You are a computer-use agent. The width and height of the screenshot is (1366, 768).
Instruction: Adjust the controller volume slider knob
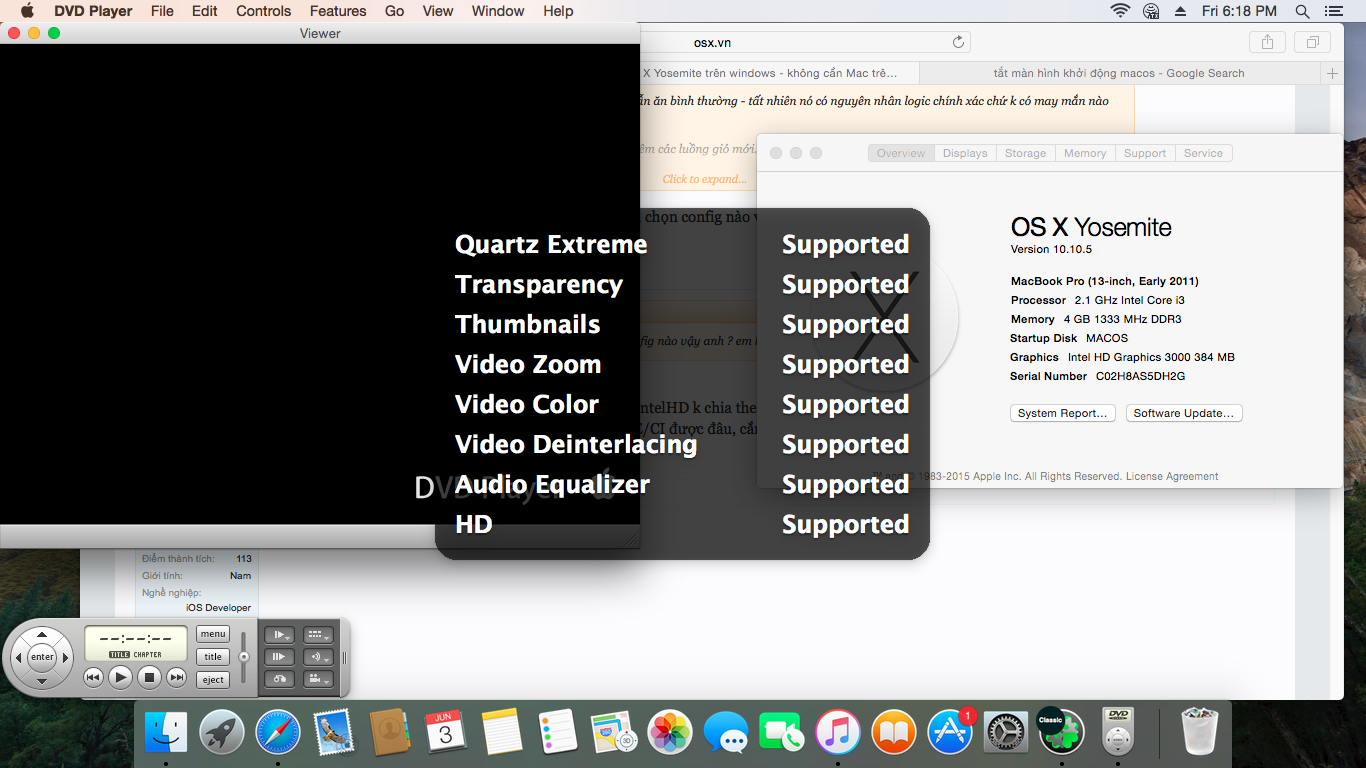tap(244, 657)
